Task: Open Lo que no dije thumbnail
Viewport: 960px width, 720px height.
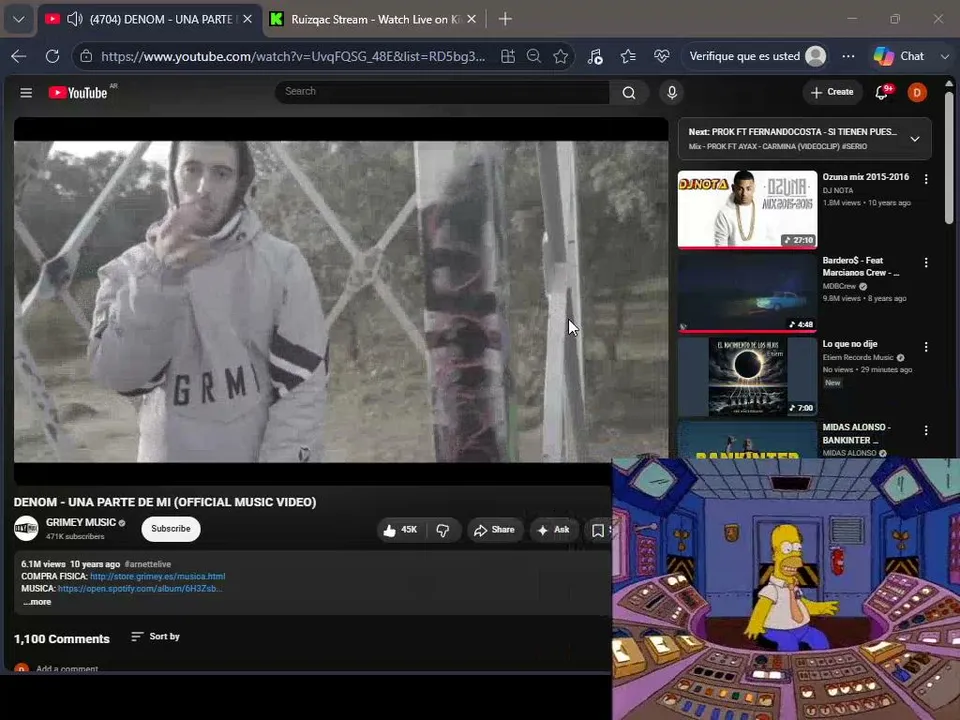Action: [747, 377]
